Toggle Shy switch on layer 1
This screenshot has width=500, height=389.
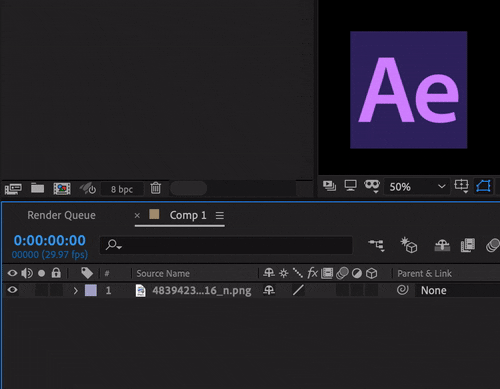pos(269,290)
